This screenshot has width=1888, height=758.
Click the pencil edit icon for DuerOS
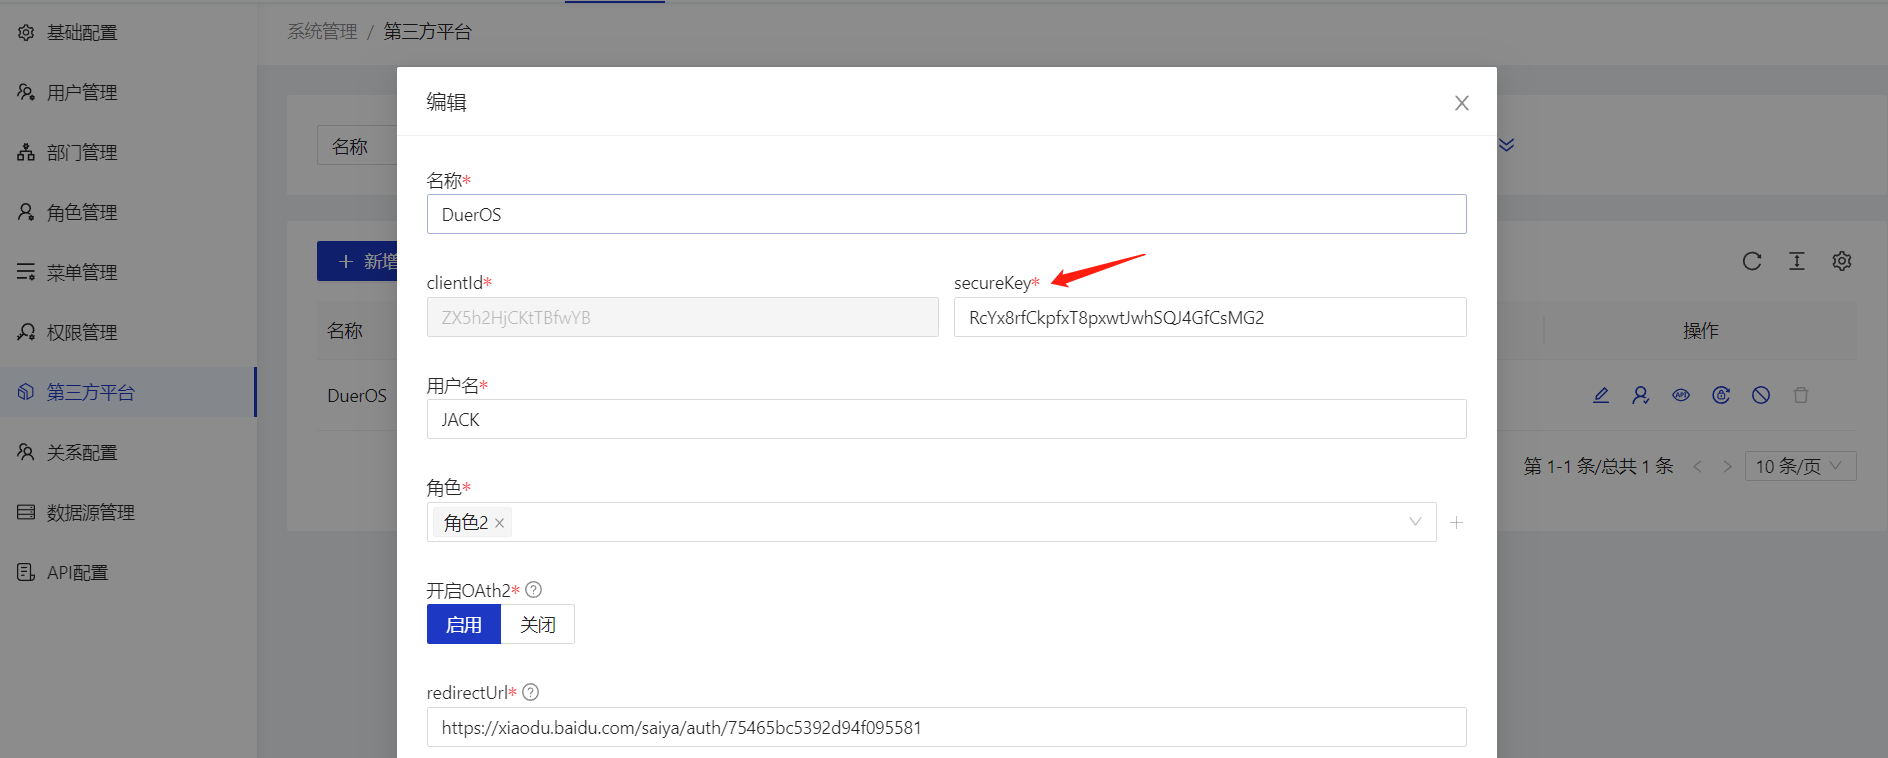(x=1601, y=395)
